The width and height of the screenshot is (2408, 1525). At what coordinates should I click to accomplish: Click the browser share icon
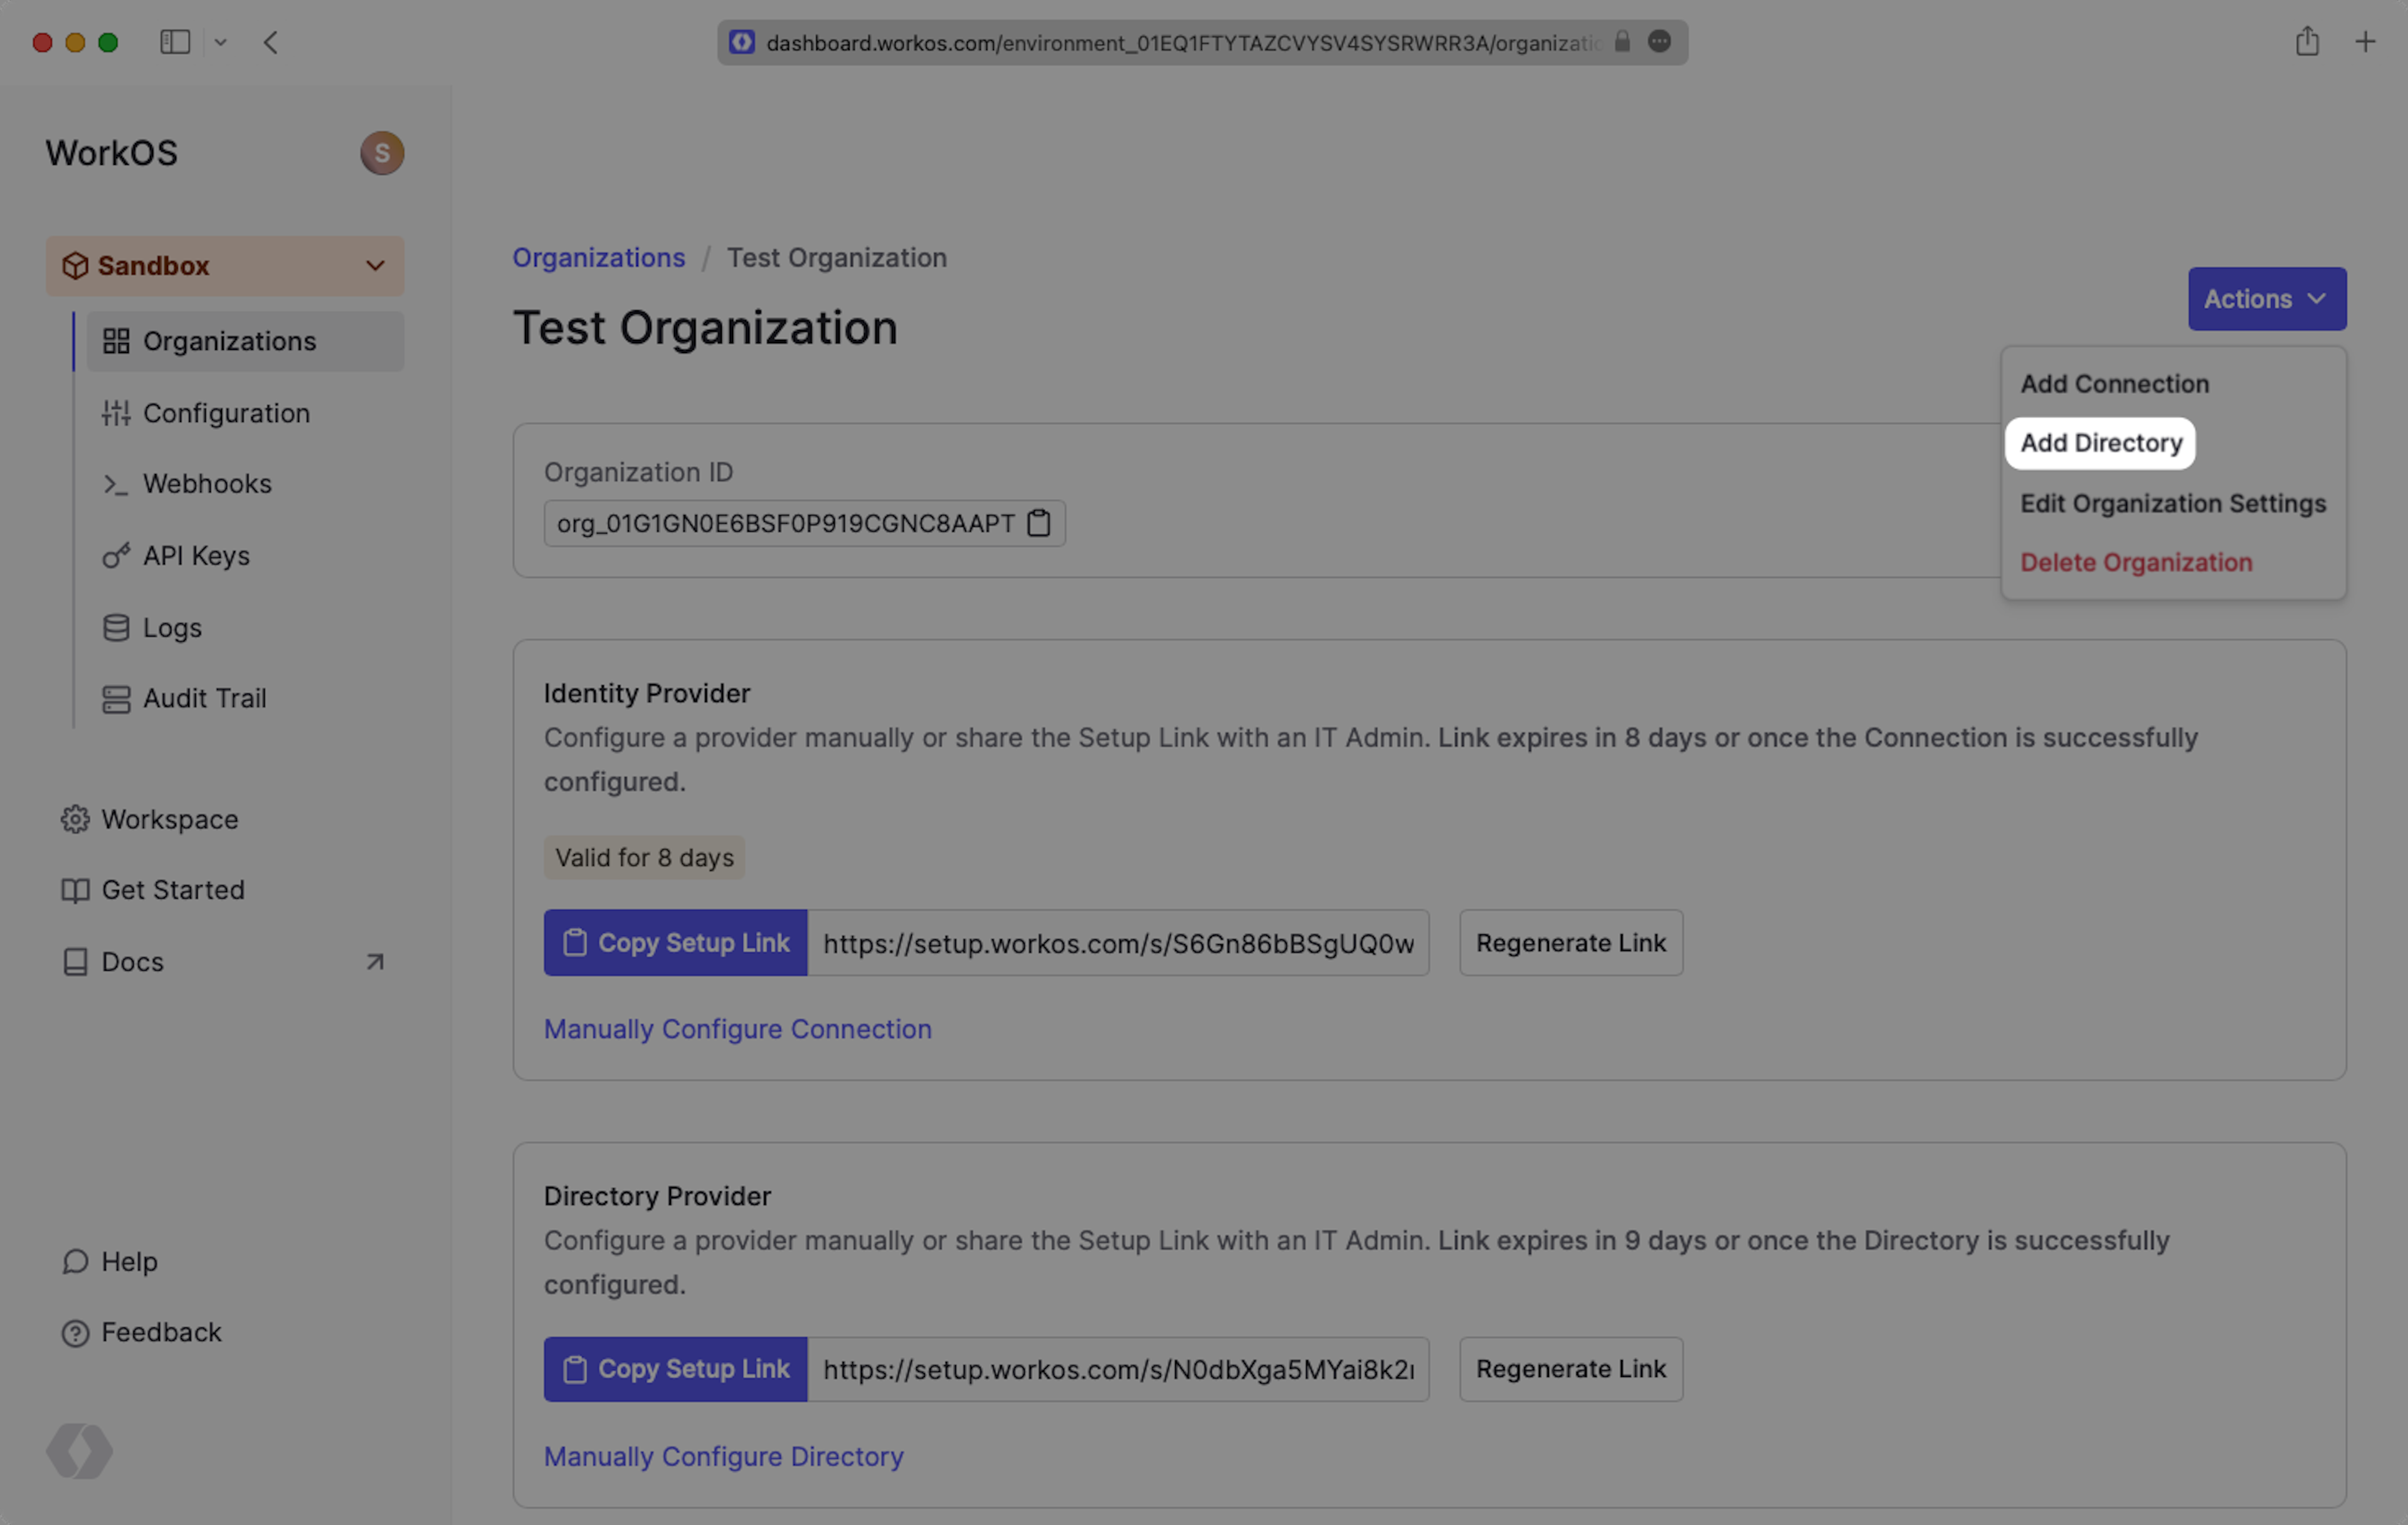coord(2306,42)
